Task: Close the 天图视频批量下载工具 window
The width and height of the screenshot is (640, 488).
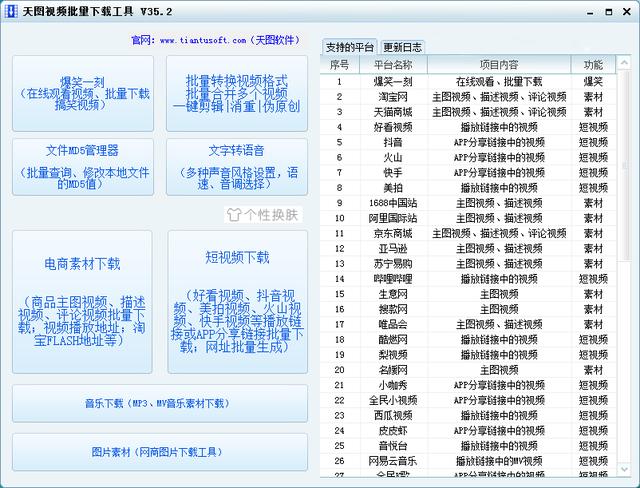Action: point(627,12)
